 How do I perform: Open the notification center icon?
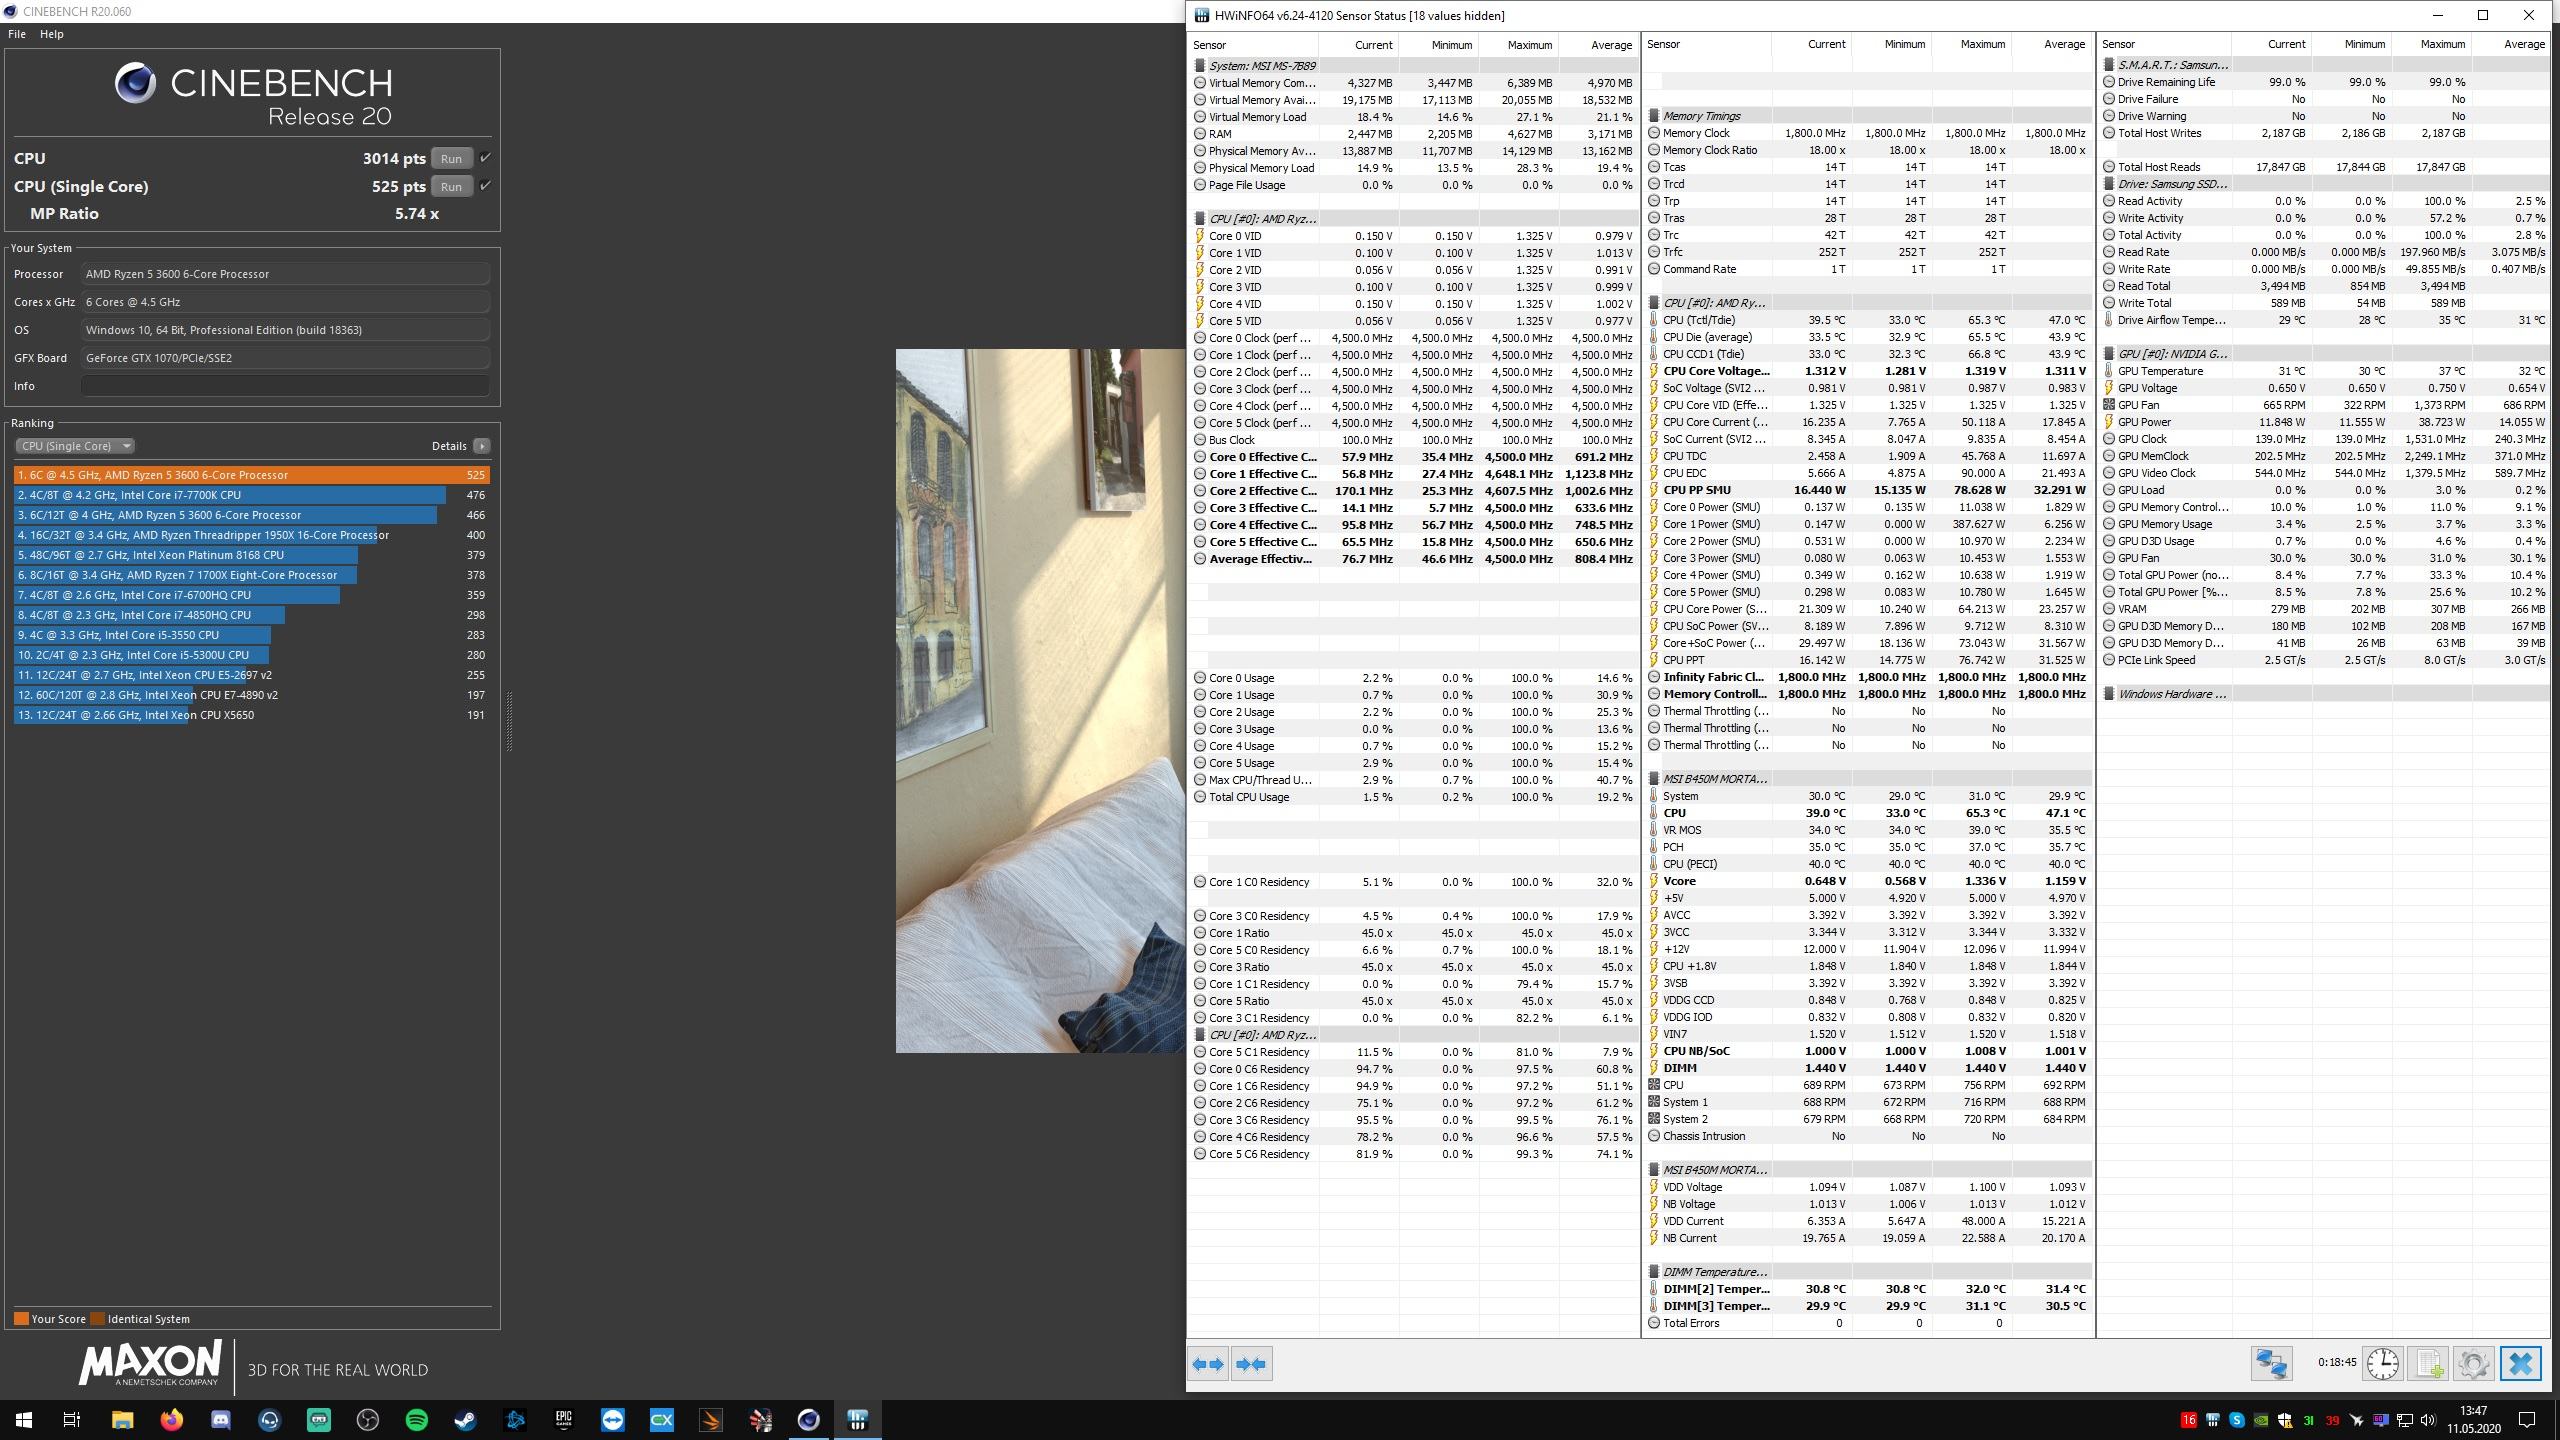(x=2527, y=1420)
